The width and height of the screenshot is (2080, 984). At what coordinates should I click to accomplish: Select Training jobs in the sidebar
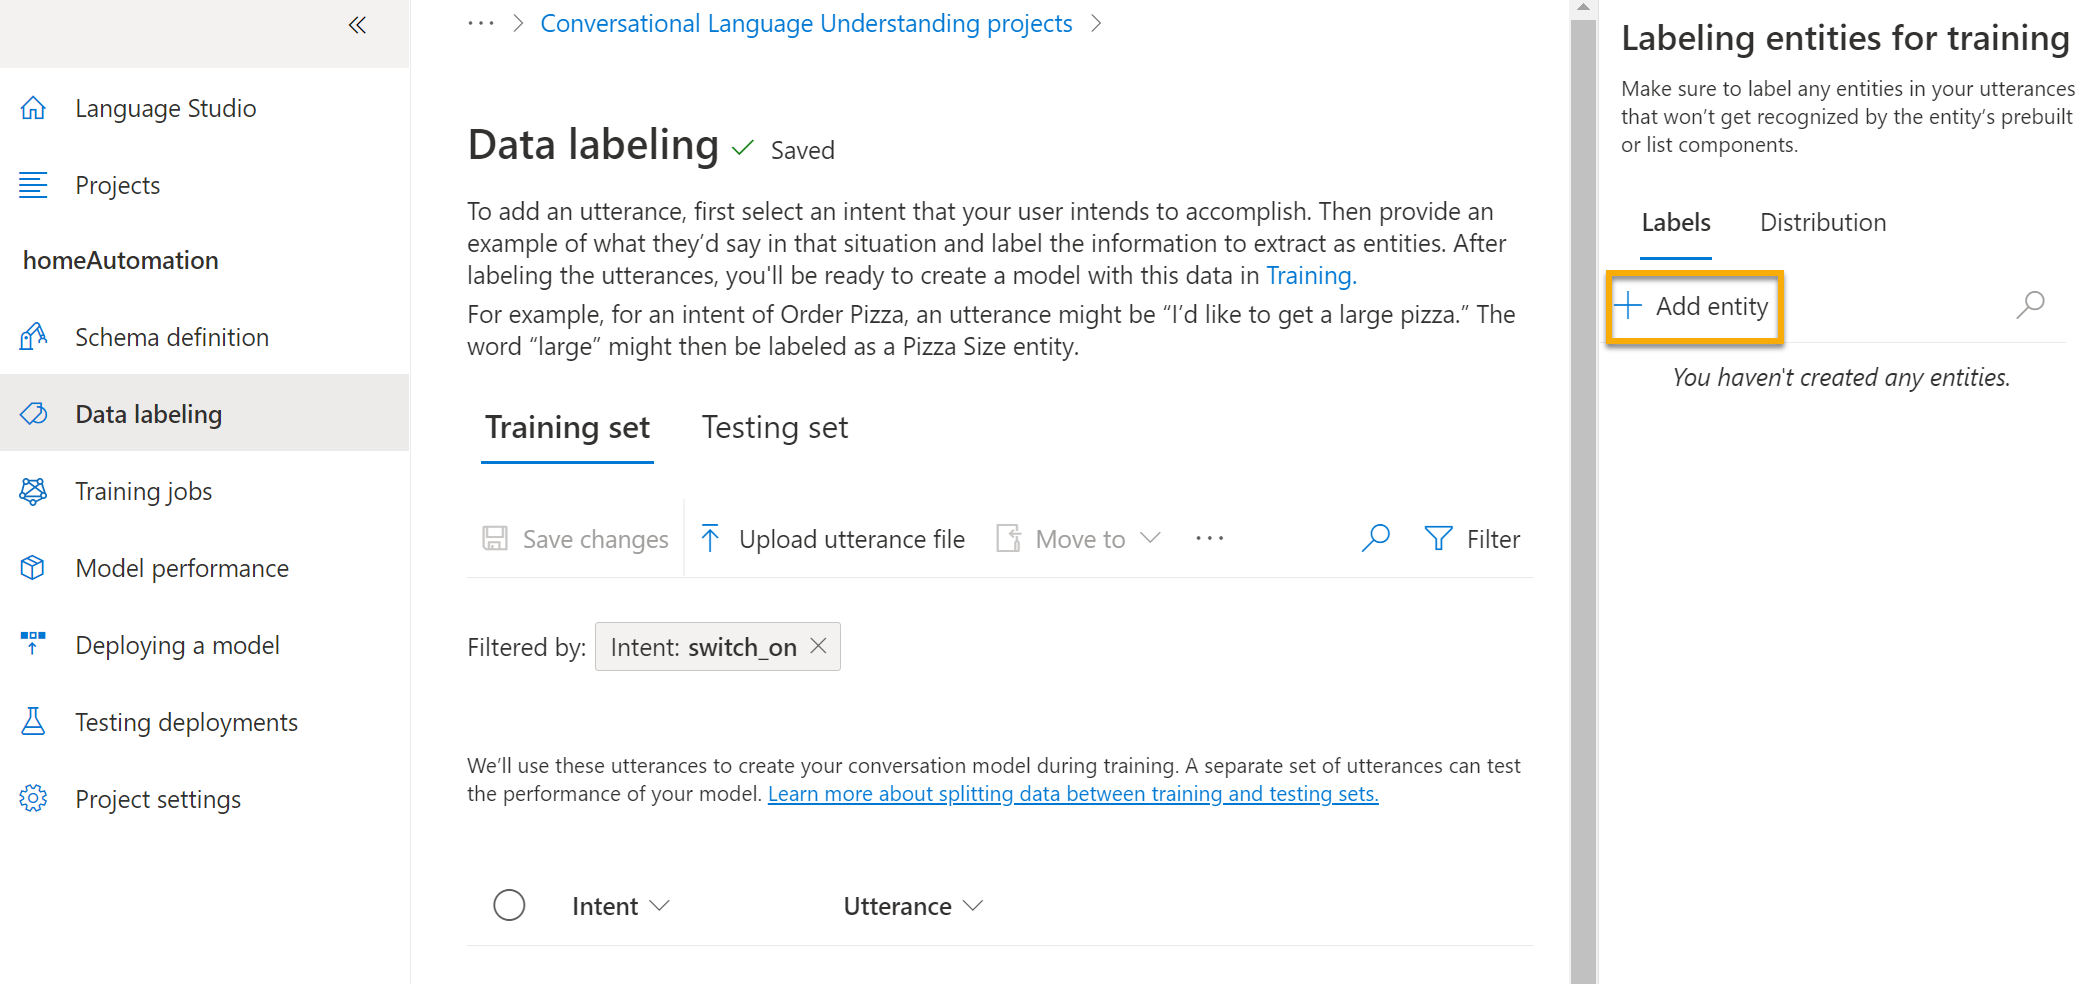click(143, 490)
